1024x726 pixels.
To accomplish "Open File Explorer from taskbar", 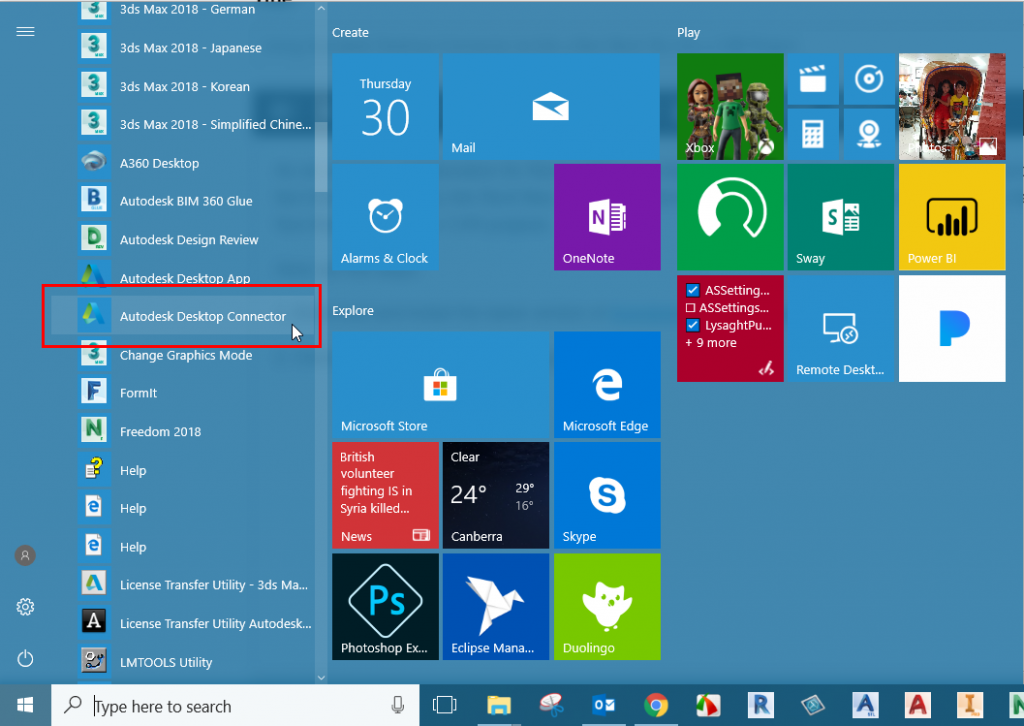I will [x=499, y=705].
